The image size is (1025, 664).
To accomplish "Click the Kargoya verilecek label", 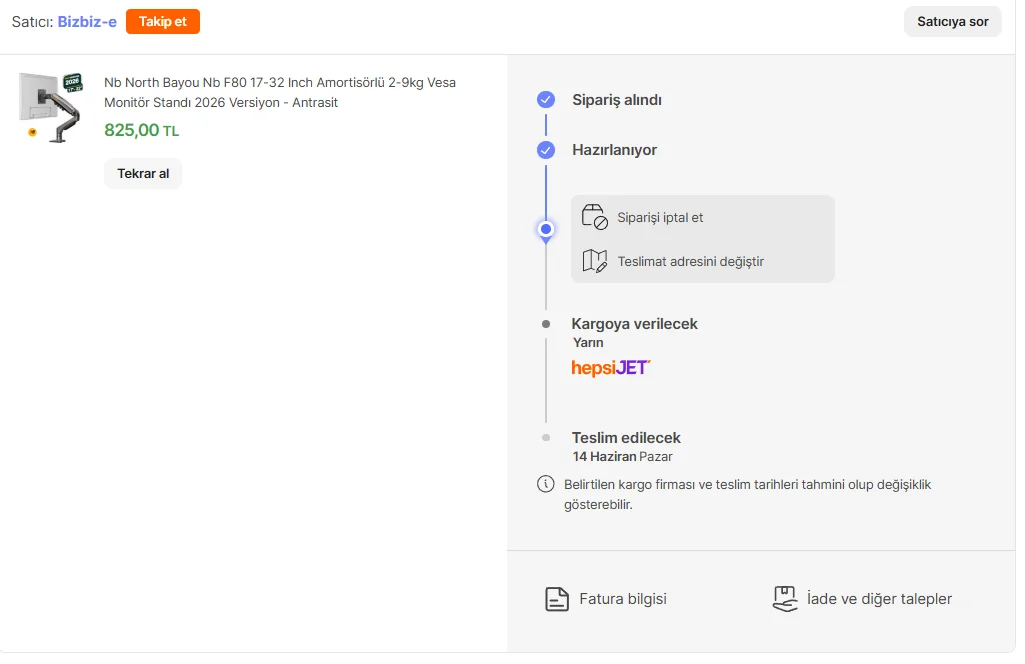I will coord(635,324).
